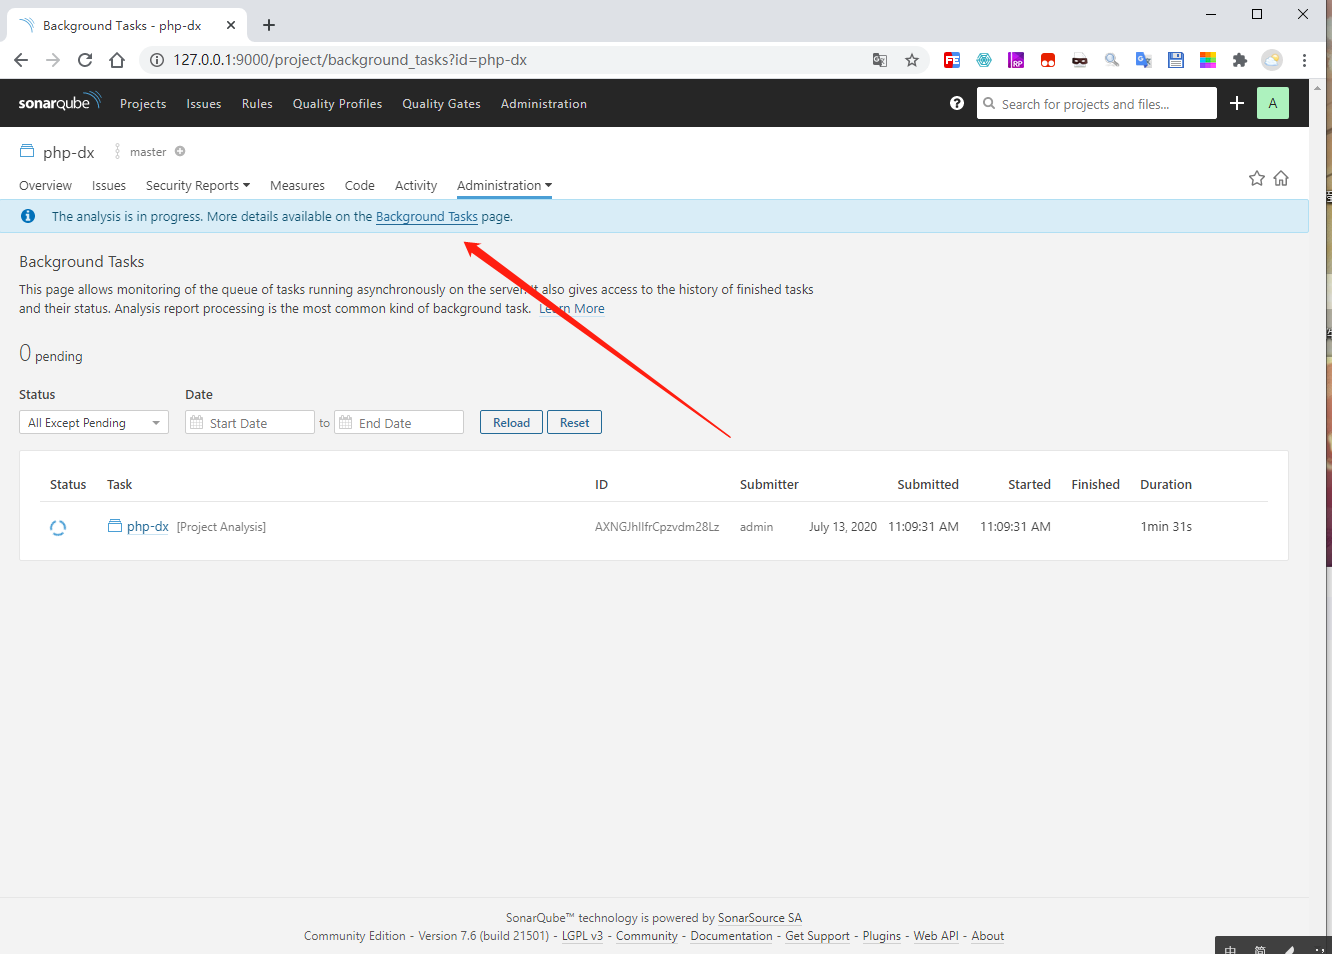Switch to the Measures tab
Image resolution: width=1332 pixels, height=954 pixels.
(x=297, y=186)
